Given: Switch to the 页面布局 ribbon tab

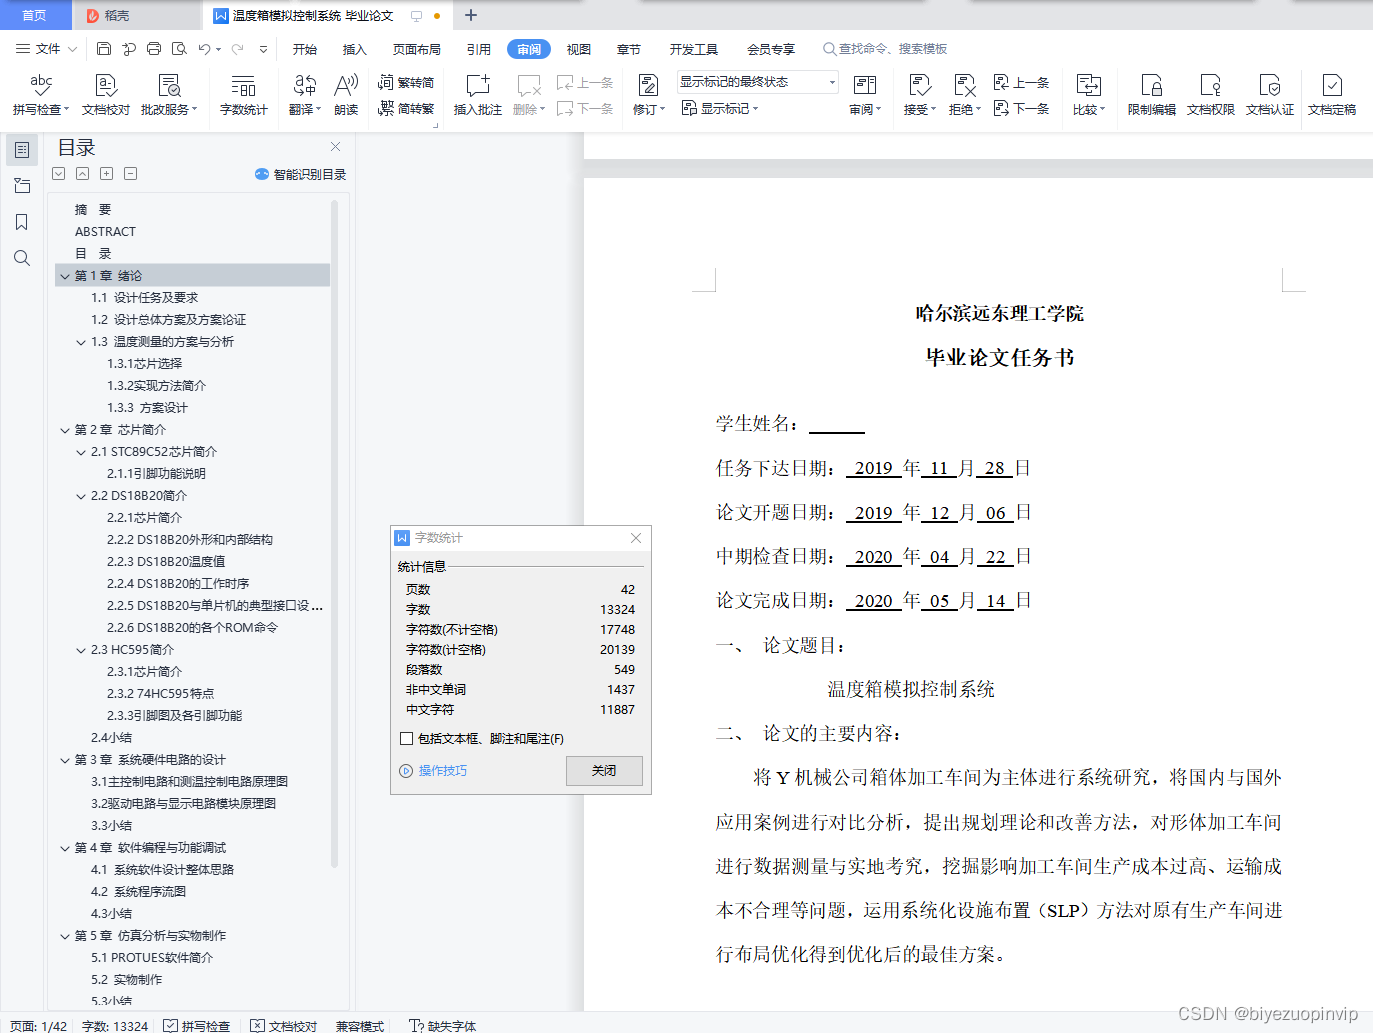Looking at the screenshot, I should 416,48.
